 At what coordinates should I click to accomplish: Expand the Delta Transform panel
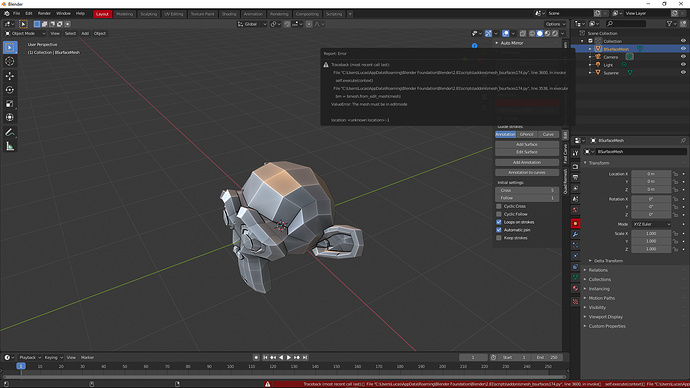608,261
